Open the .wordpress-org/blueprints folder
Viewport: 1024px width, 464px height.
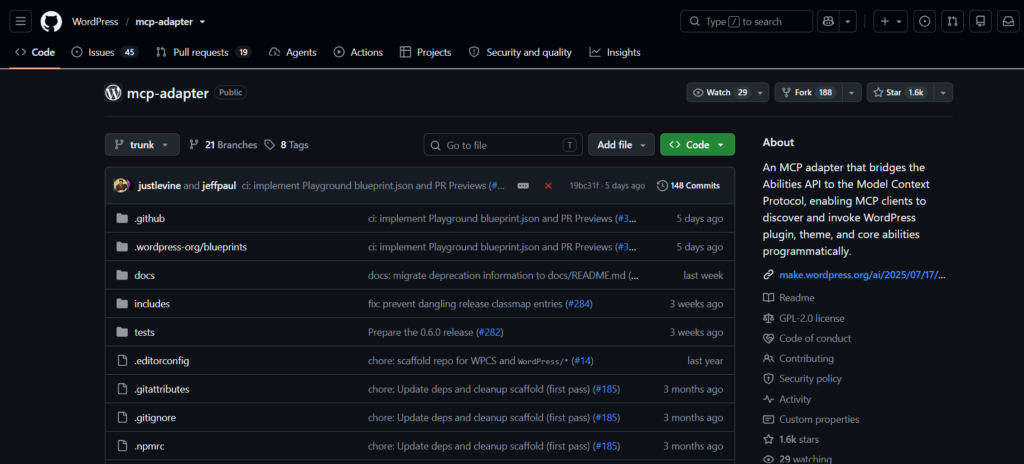191,247
